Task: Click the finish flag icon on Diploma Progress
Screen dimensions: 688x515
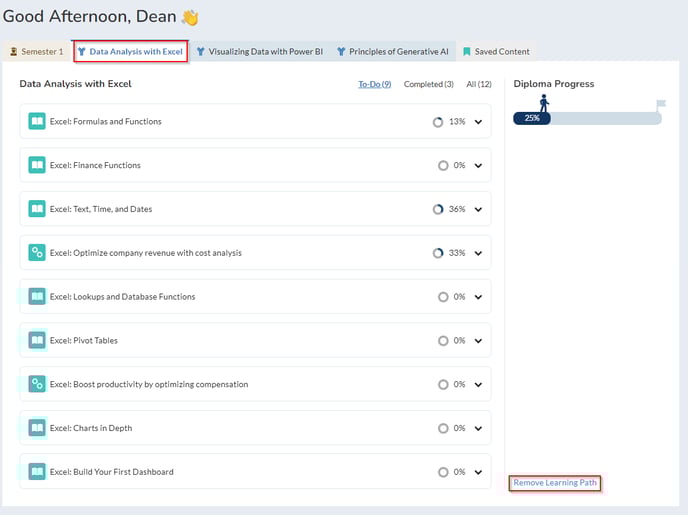Action: tap(661, 104)
